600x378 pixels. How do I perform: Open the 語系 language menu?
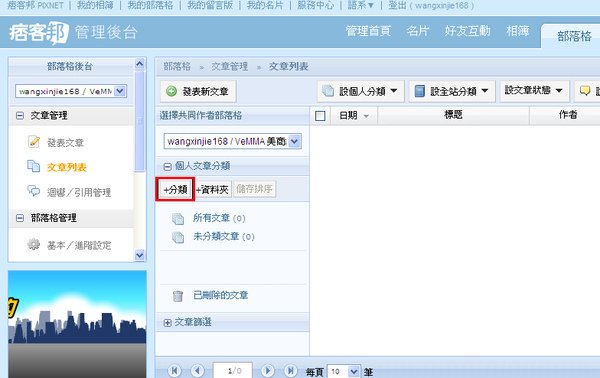(x=360, y=5)
